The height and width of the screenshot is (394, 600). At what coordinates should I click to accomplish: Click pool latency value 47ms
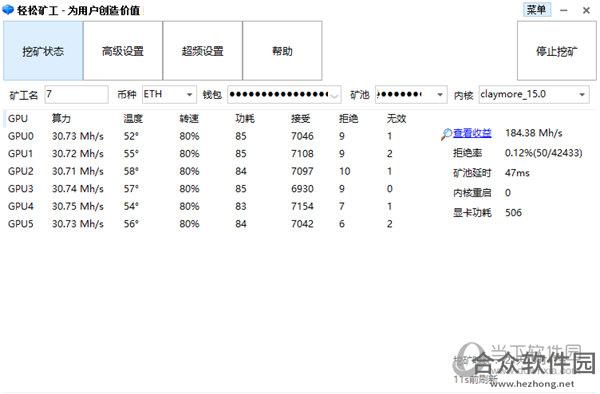tap(517, 173)
